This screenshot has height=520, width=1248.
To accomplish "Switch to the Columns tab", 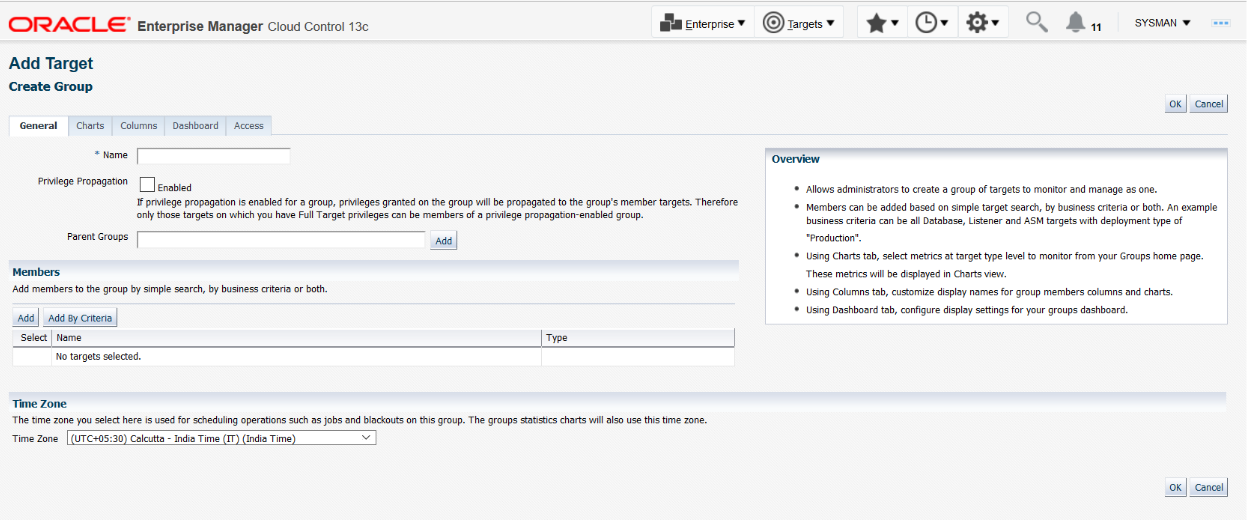I will (x=139, y=126).
